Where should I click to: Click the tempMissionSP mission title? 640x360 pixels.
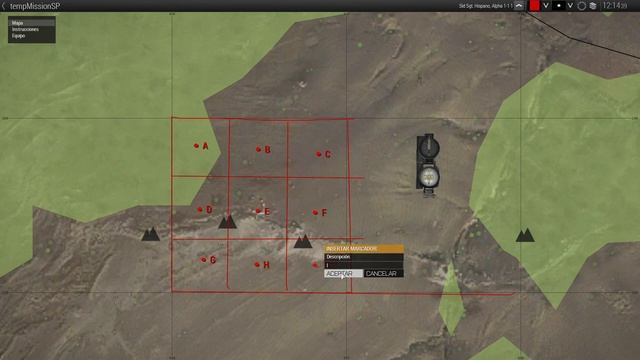coord(35,6)
